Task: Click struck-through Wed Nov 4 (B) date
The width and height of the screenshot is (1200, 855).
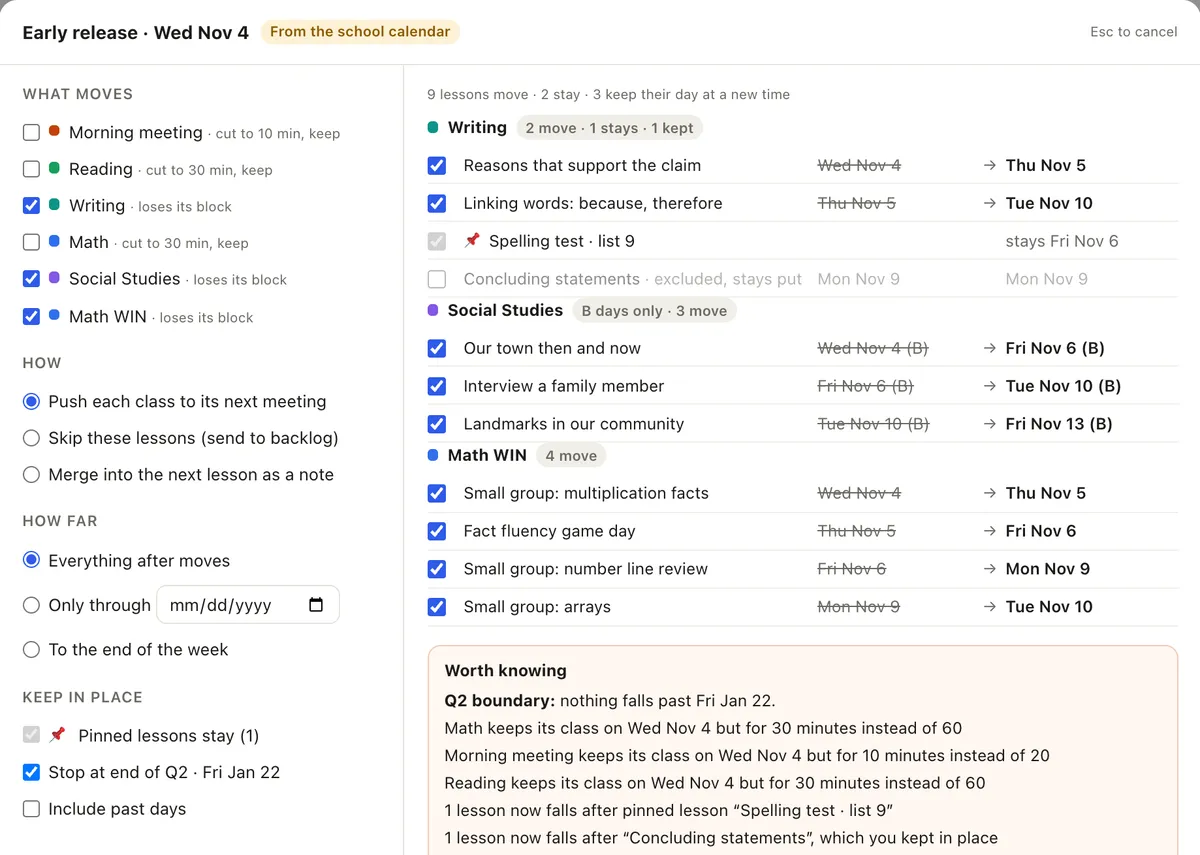Action: click(x=873, y=348)
